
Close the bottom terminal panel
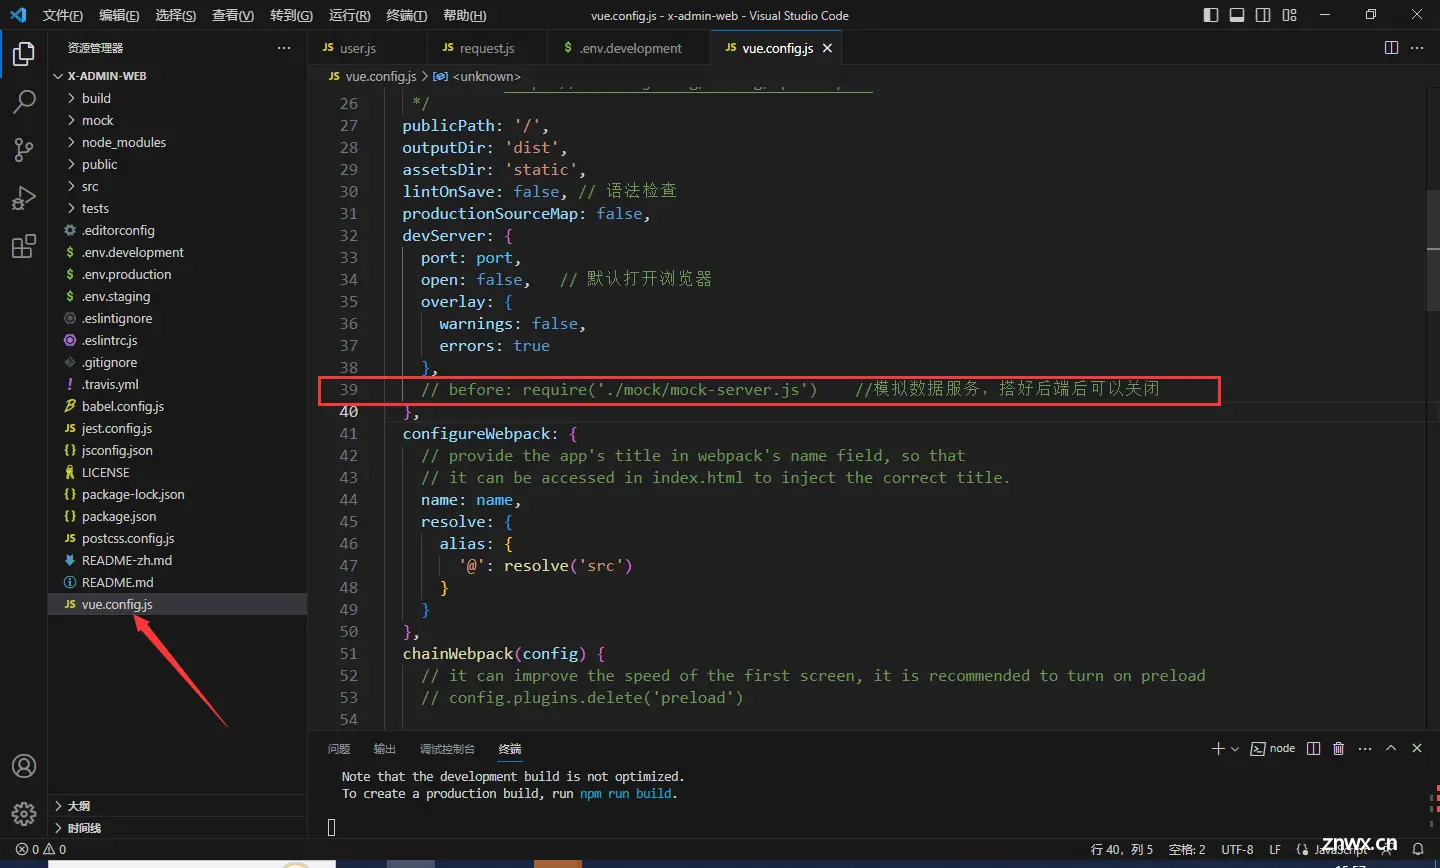click(1417, 748)
